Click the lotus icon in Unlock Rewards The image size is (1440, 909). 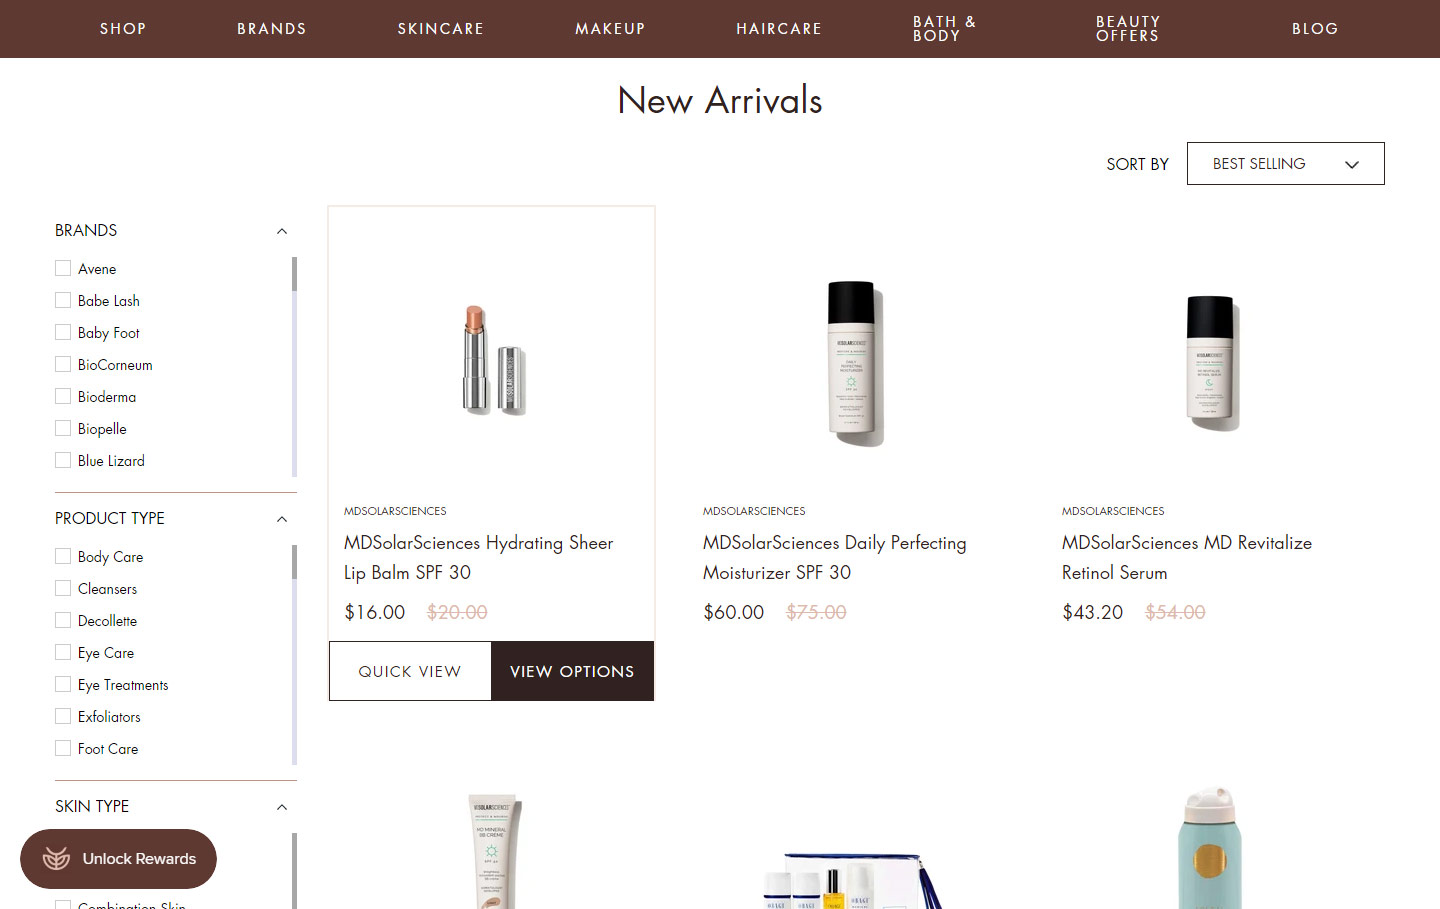point(57,858)
